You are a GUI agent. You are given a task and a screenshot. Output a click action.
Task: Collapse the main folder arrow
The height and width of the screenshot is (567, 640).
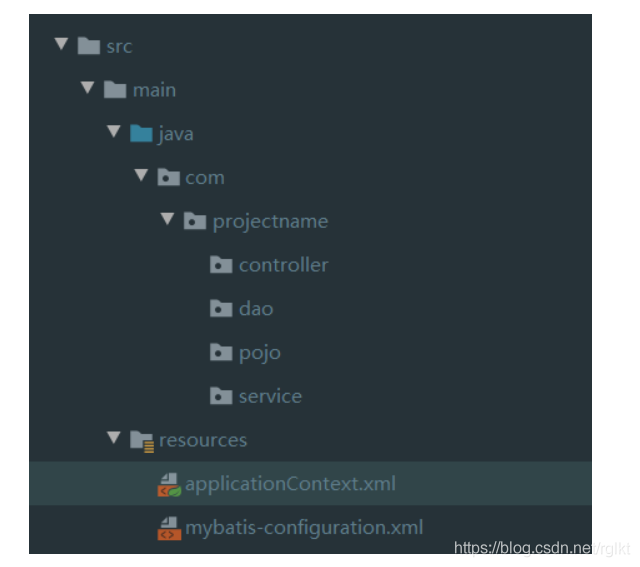tap(88, 89)
